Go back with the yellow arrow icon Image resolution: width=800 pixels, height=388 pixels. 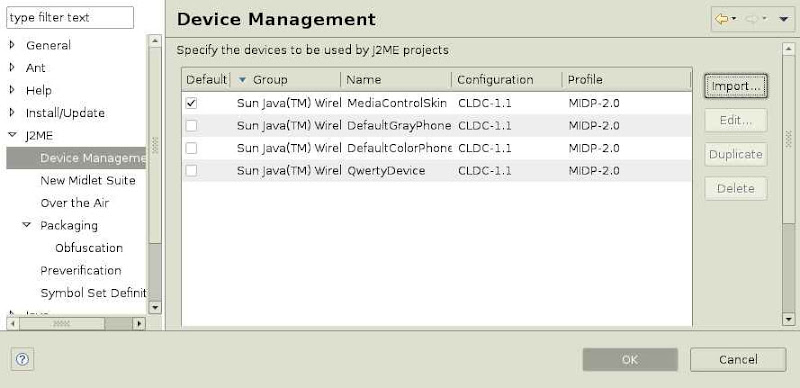721,19
